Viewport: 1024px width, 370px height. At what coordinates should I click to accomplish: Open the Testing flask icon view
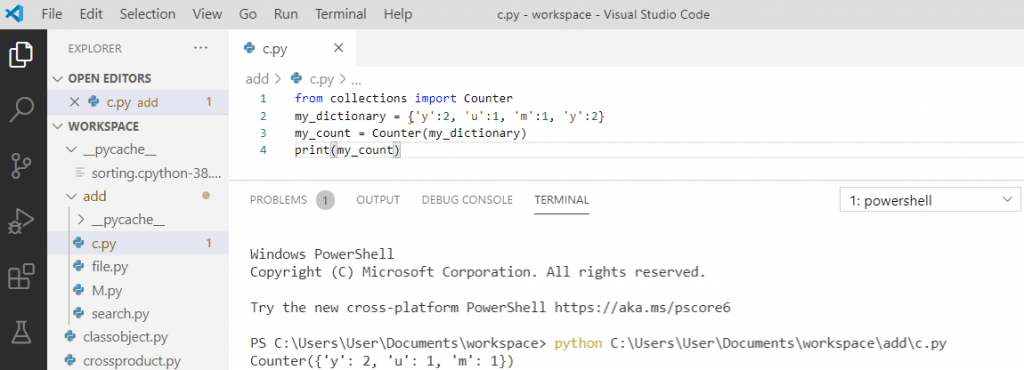22,332
